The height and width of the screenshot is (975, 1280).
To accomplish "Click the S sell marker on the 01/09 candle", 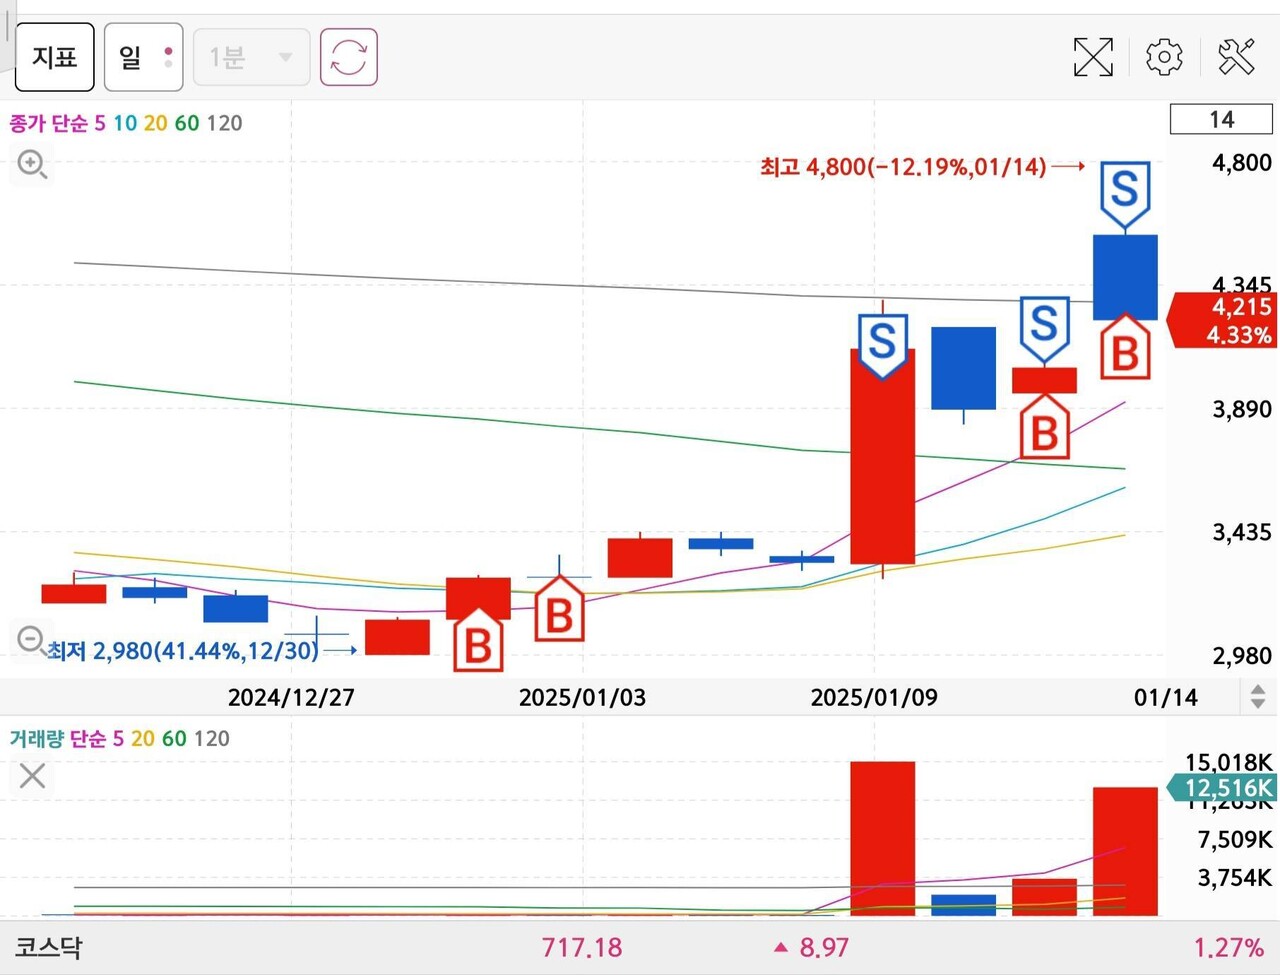I will (x=882, y=343).
